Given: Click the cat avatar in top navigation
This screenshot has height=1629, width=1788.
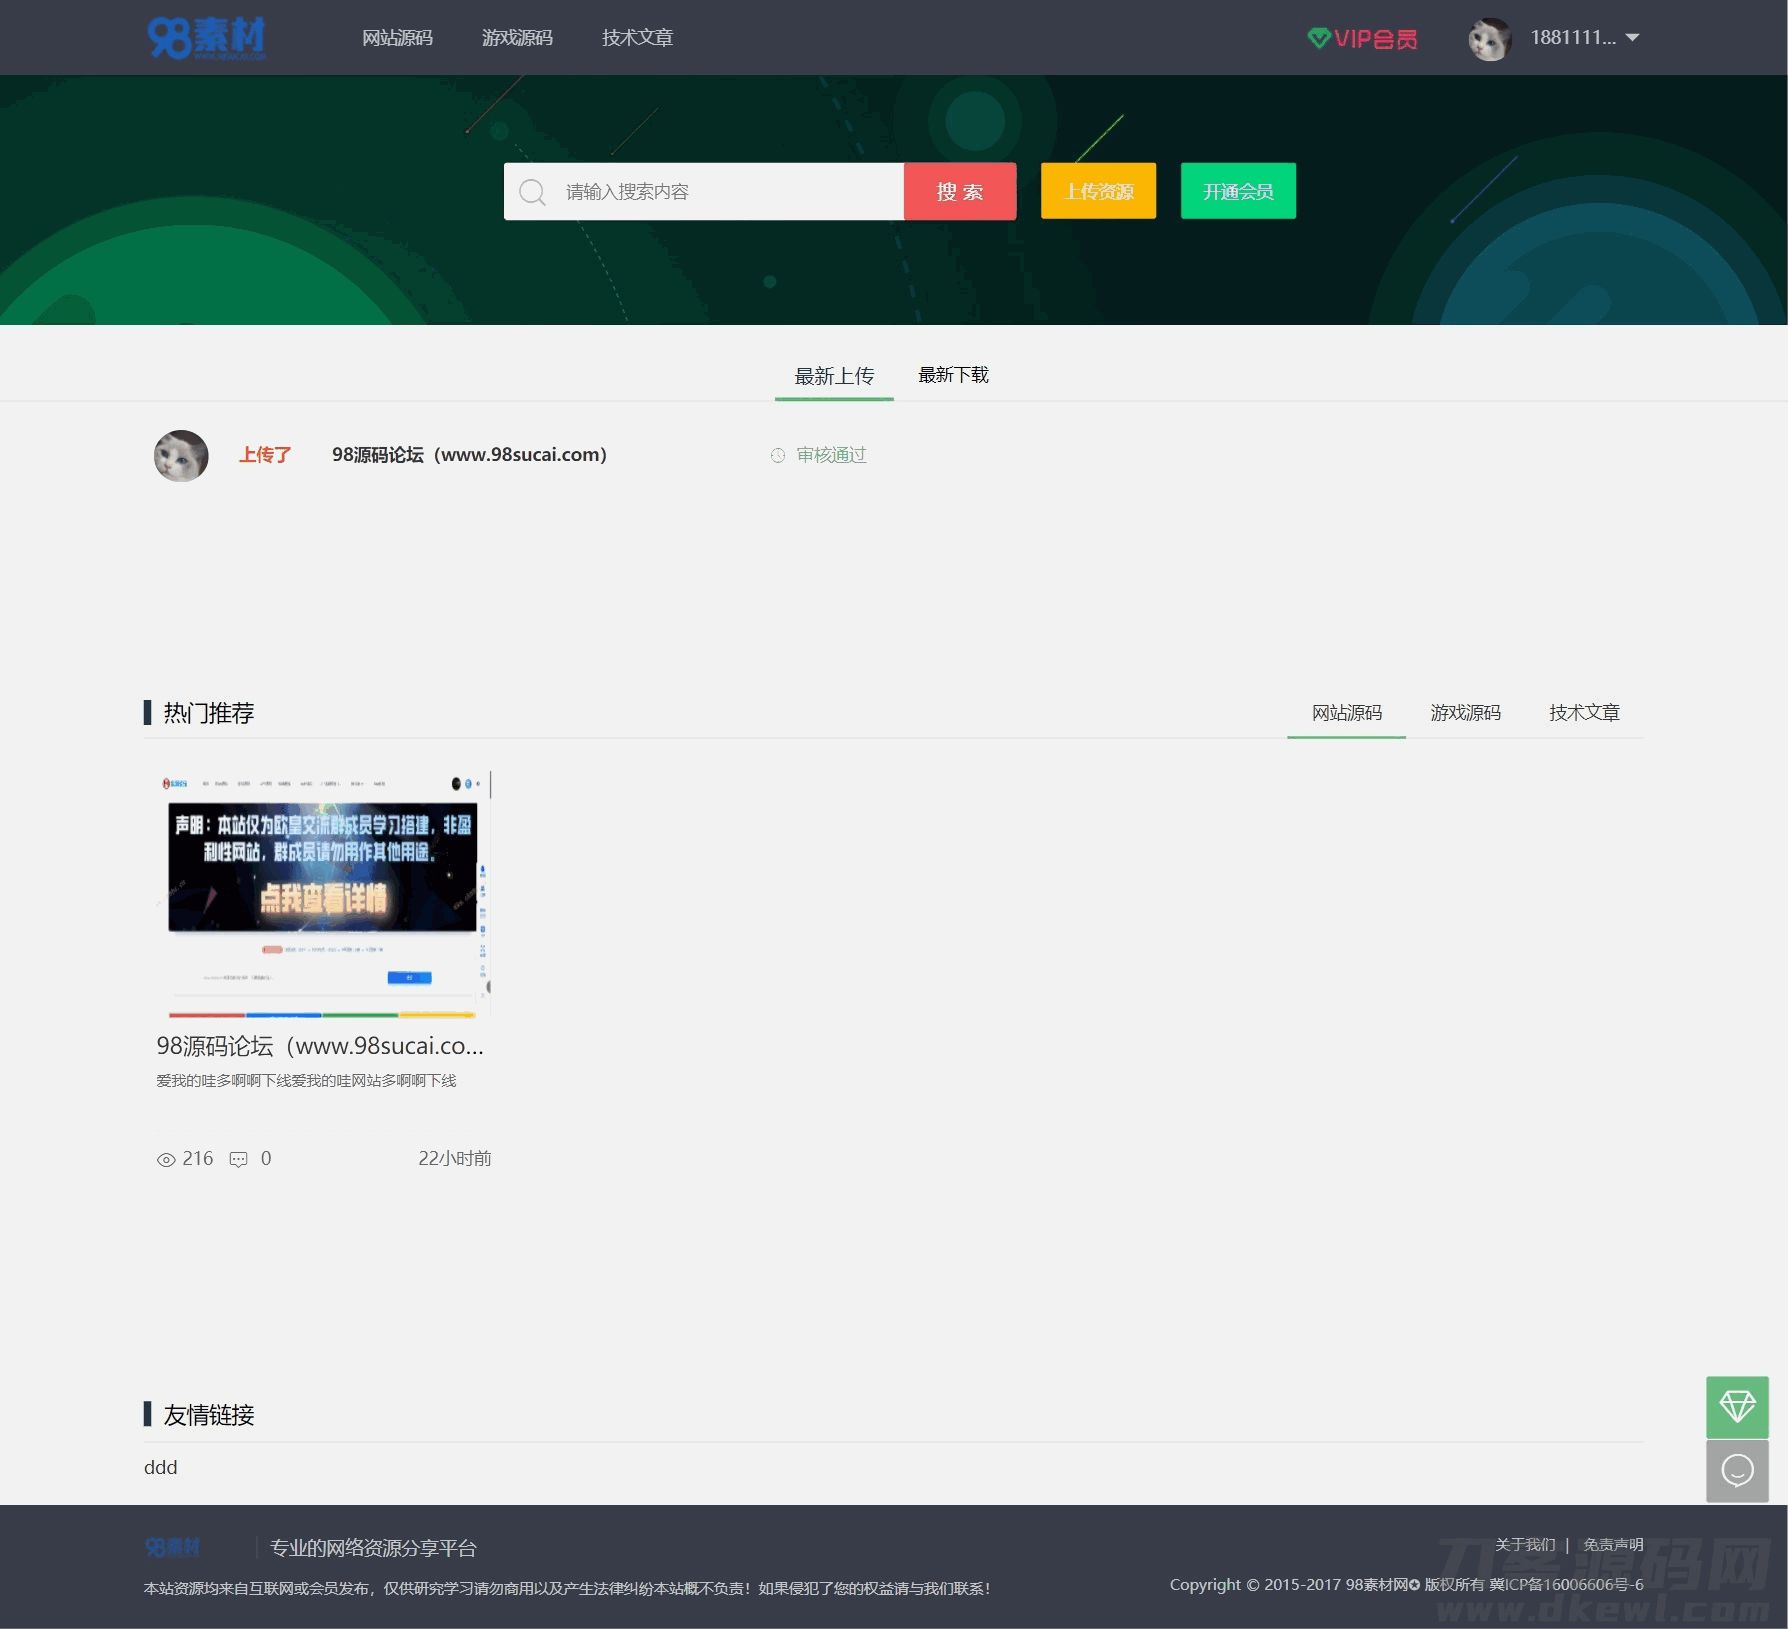Looking at the screenshot, I should [x=1489, y=39].
